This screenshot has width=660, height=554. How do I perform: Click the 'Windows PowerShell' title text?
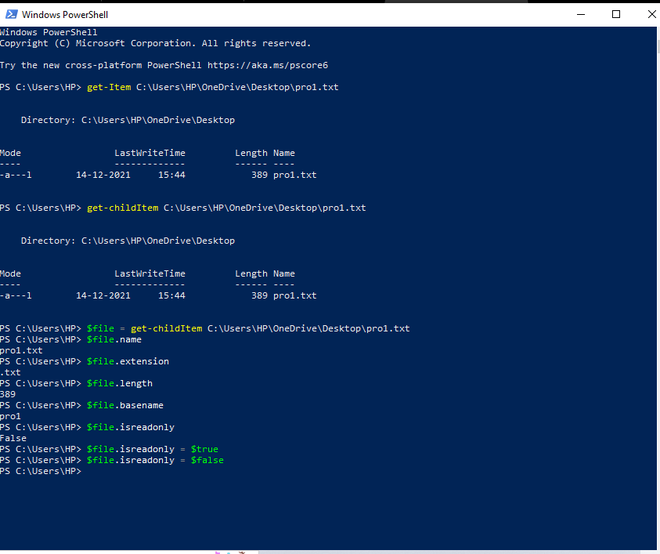click(65, 15)
